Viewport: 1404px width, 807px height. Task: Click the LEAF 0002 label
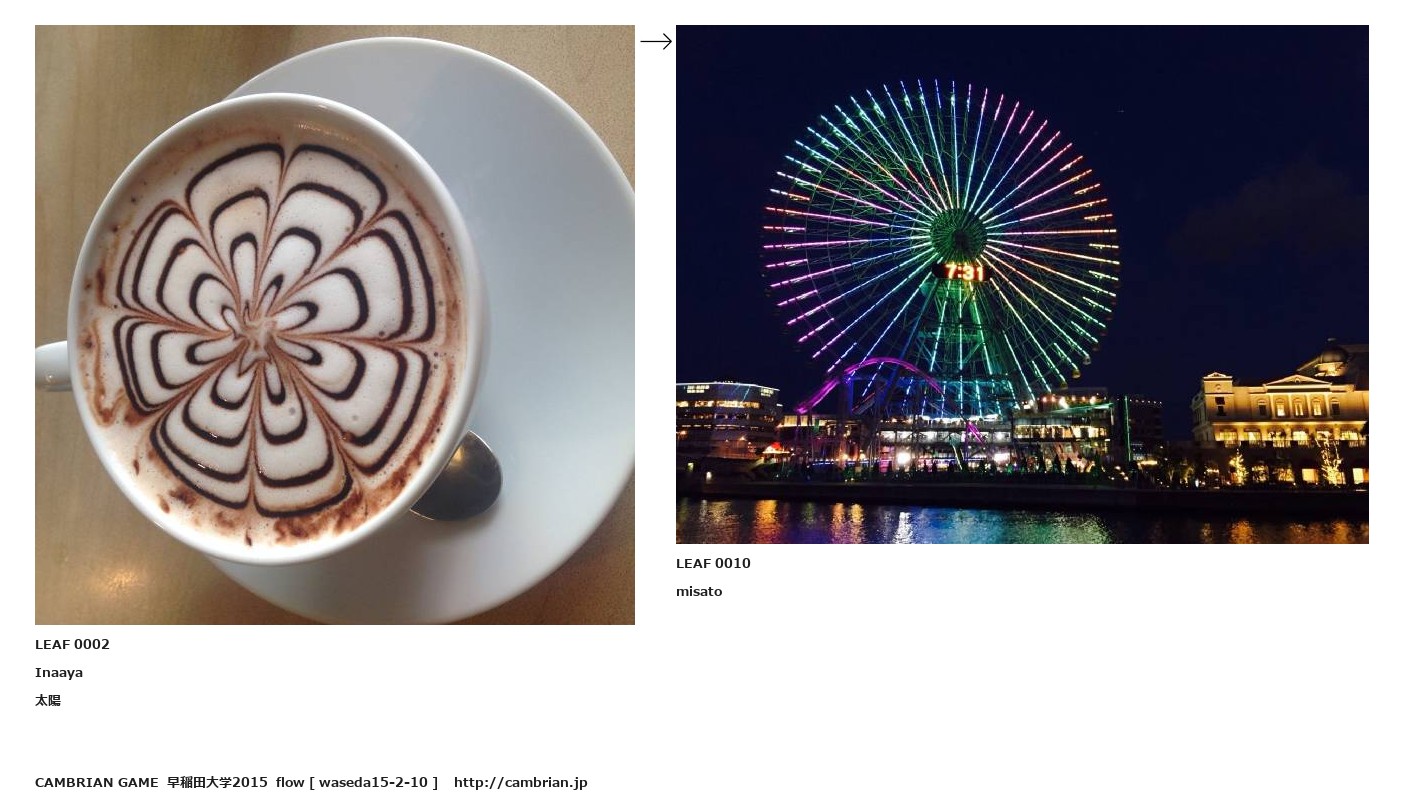[72, 644]
